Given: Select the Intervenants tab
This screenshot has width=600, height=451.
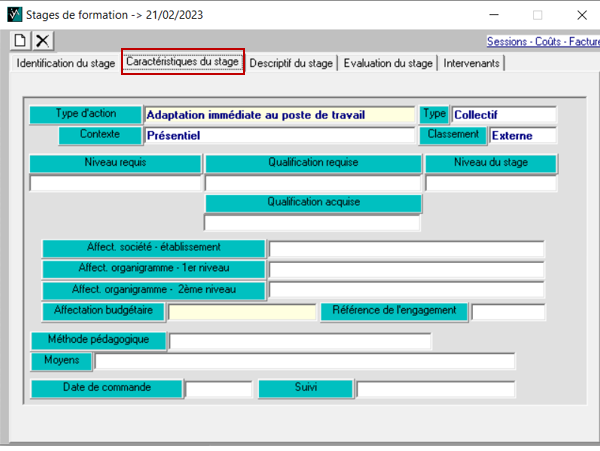Looking at the screenshot, I should click(473, 63).
